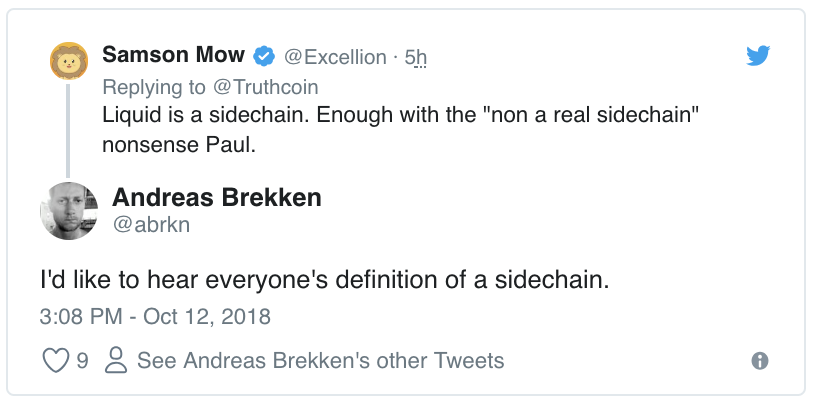Open Samson Mow's lion avatar

click(68, 64)
